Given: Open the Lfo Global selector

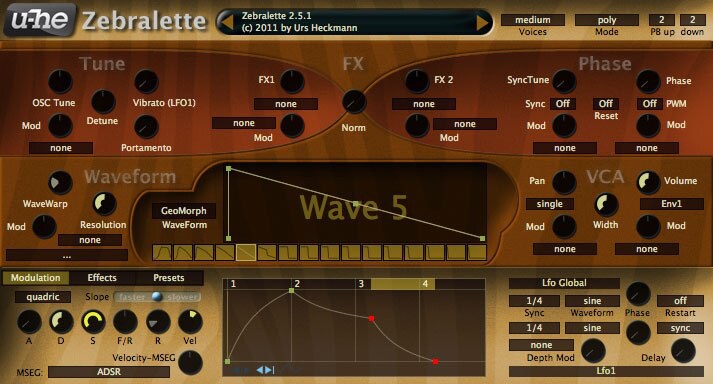Looking at the screenshot, I should pyautogui.click(x=564, y=283).
